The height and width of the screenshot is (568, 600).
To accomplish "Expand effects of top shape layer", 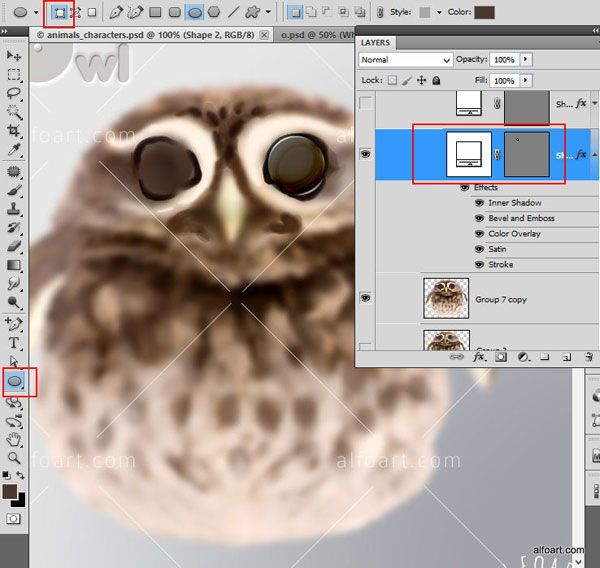I will pyautogui.click(x=595, y=103).
